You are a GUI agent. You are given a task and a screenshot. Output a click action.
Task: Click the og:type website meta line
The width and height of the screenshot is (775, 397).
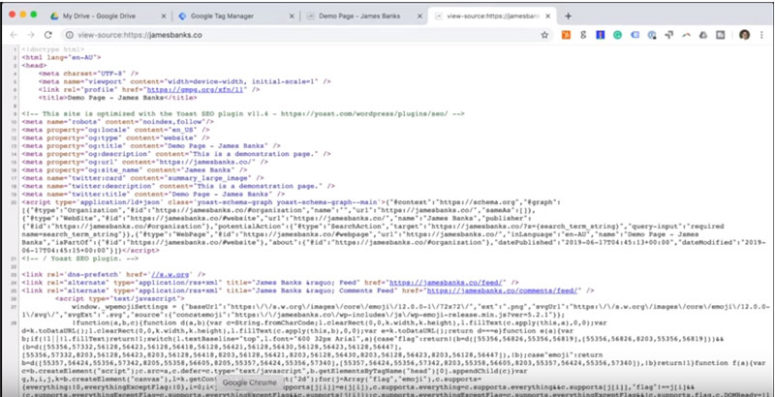click(x=115, y=138)
